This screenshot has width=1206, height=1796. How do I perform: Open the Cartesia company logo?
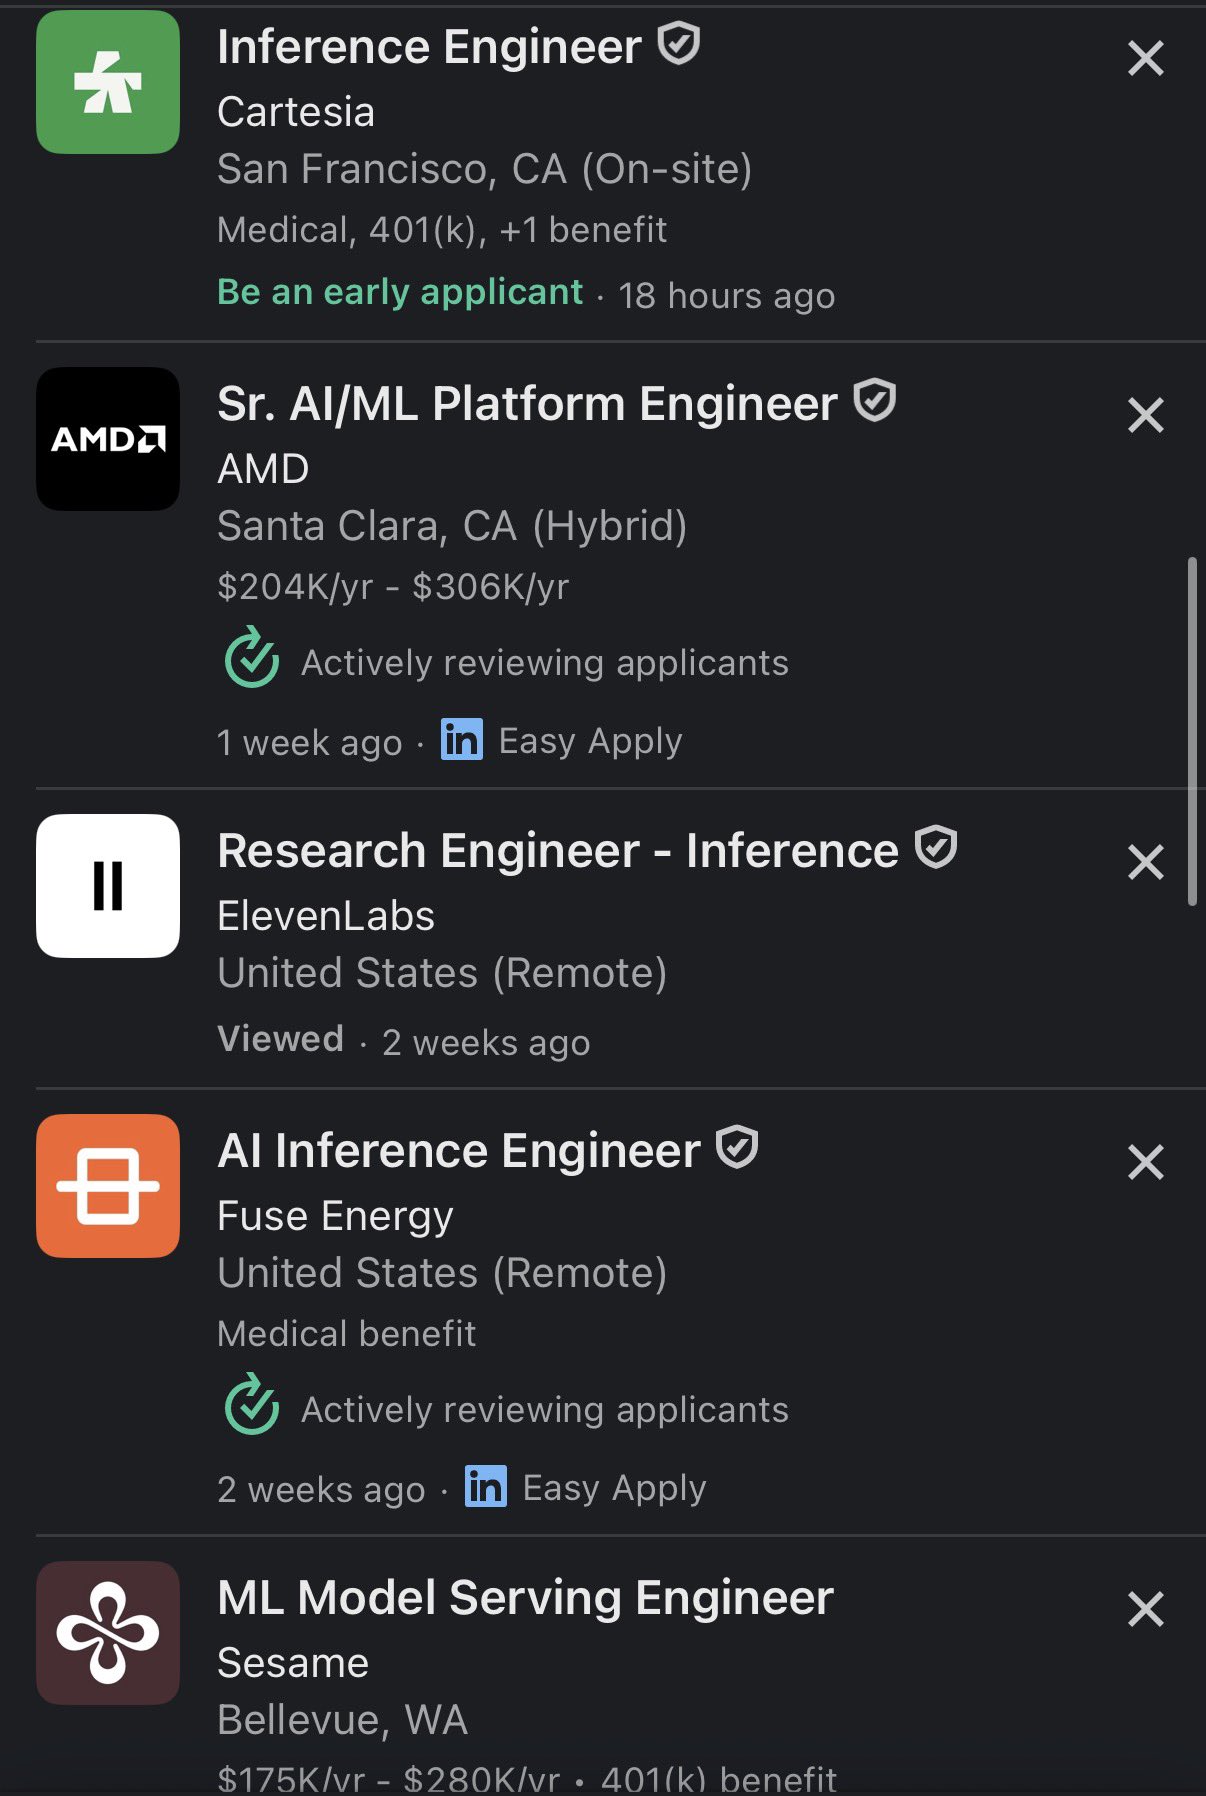tap(108, 82)
